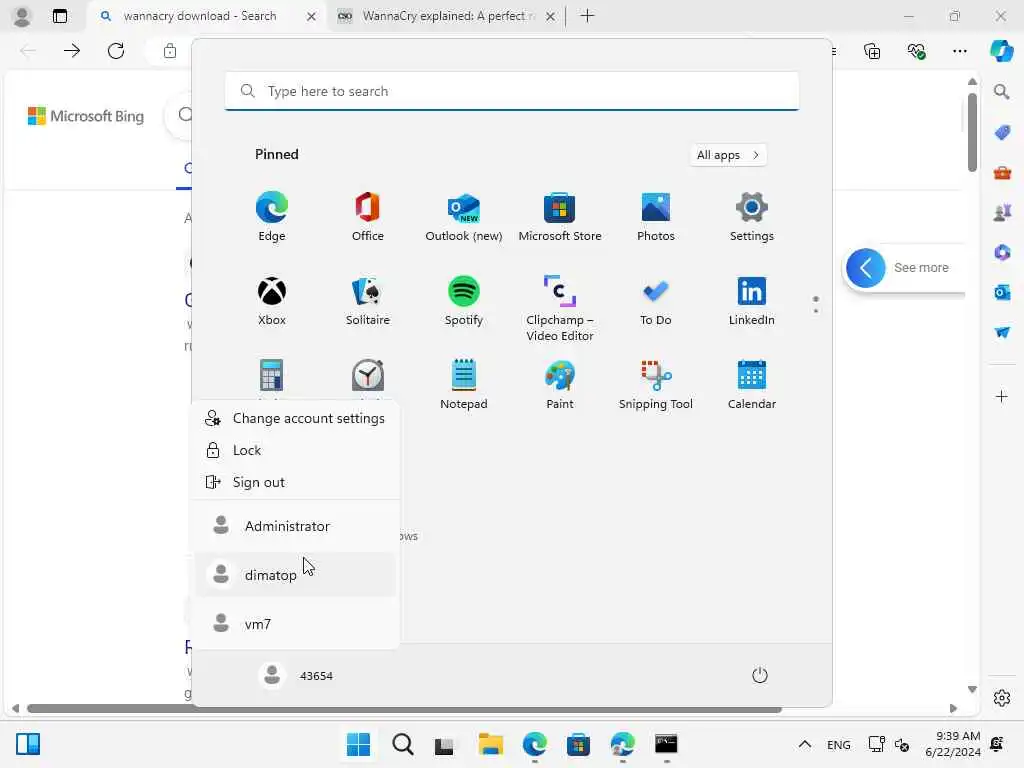This screenshot has height=768, width=1024.
Task: Click the Windows Start button on taskbar
Action: click(x=359, y=744)
